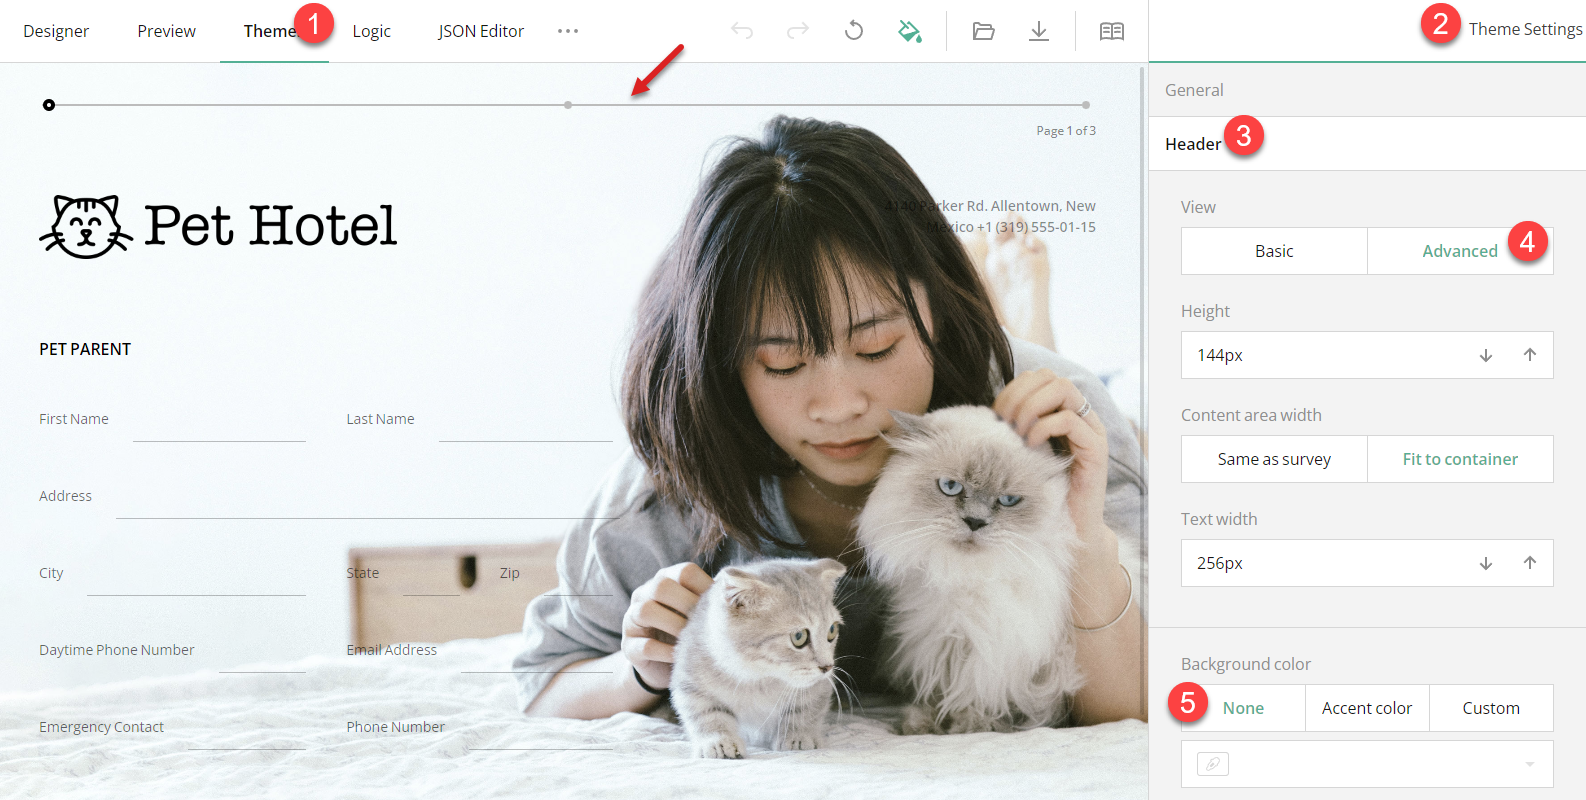The width and height of the screenshot is (1586, 800).
Task: Select Custom background color option
Action: [x=1490, y=708]
